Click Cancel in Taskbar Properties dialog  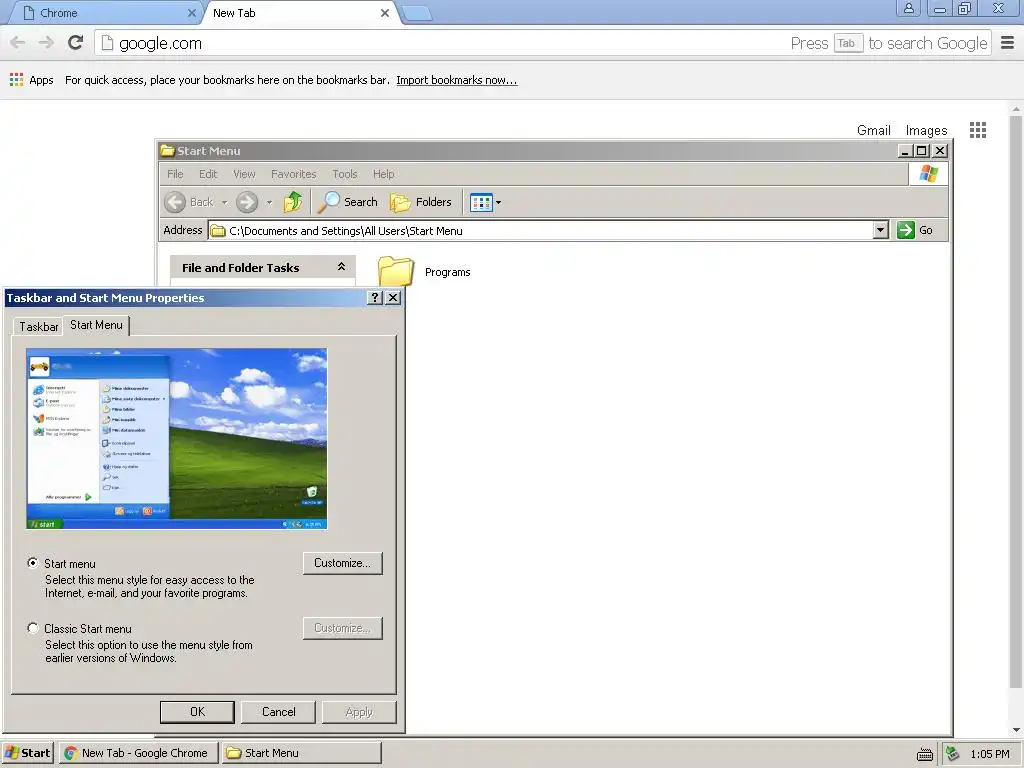click(279, 712)
